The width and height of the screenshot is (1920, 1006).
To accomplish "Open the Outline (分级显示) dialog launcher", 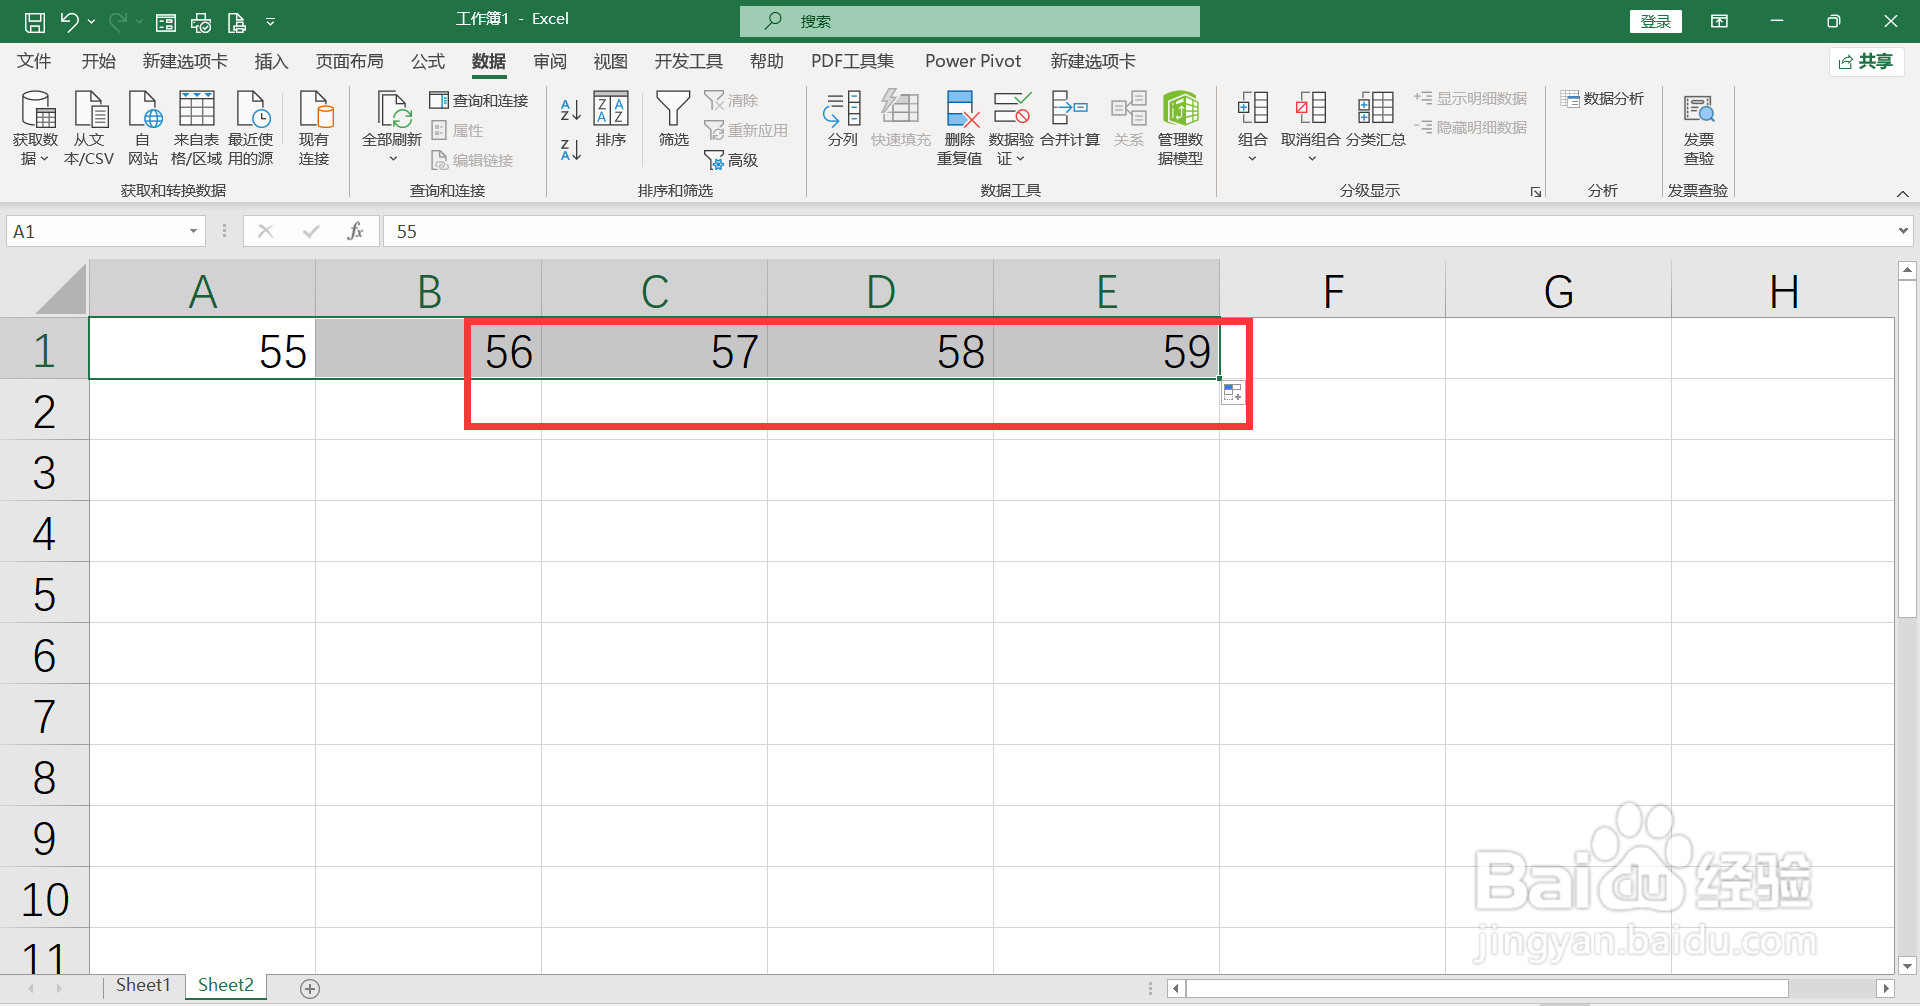I will click(x=1536, y=192).
